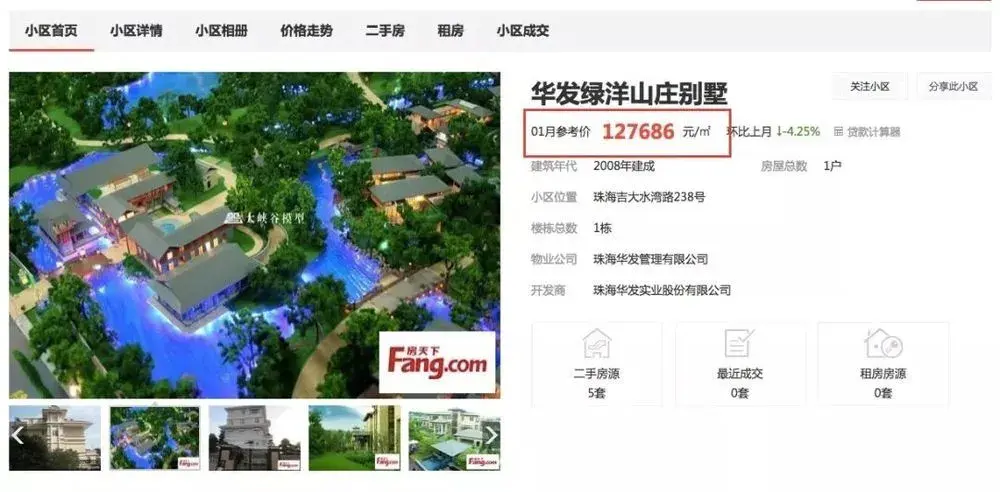
Task: Show next thumbnails with right arrow
Action: tap(492, 436)
